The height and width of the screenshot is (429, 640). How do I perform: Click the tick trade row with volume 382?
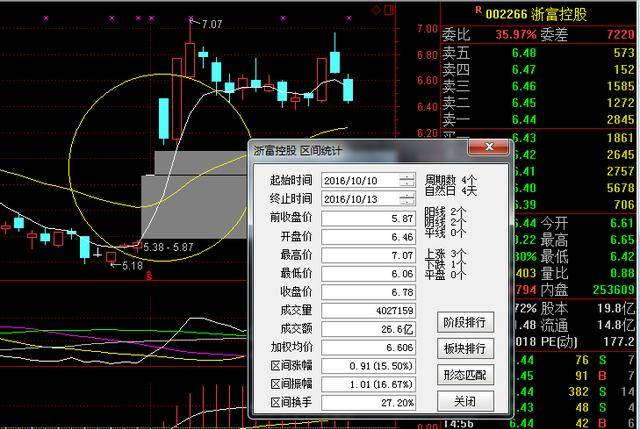tap(576, 392)
